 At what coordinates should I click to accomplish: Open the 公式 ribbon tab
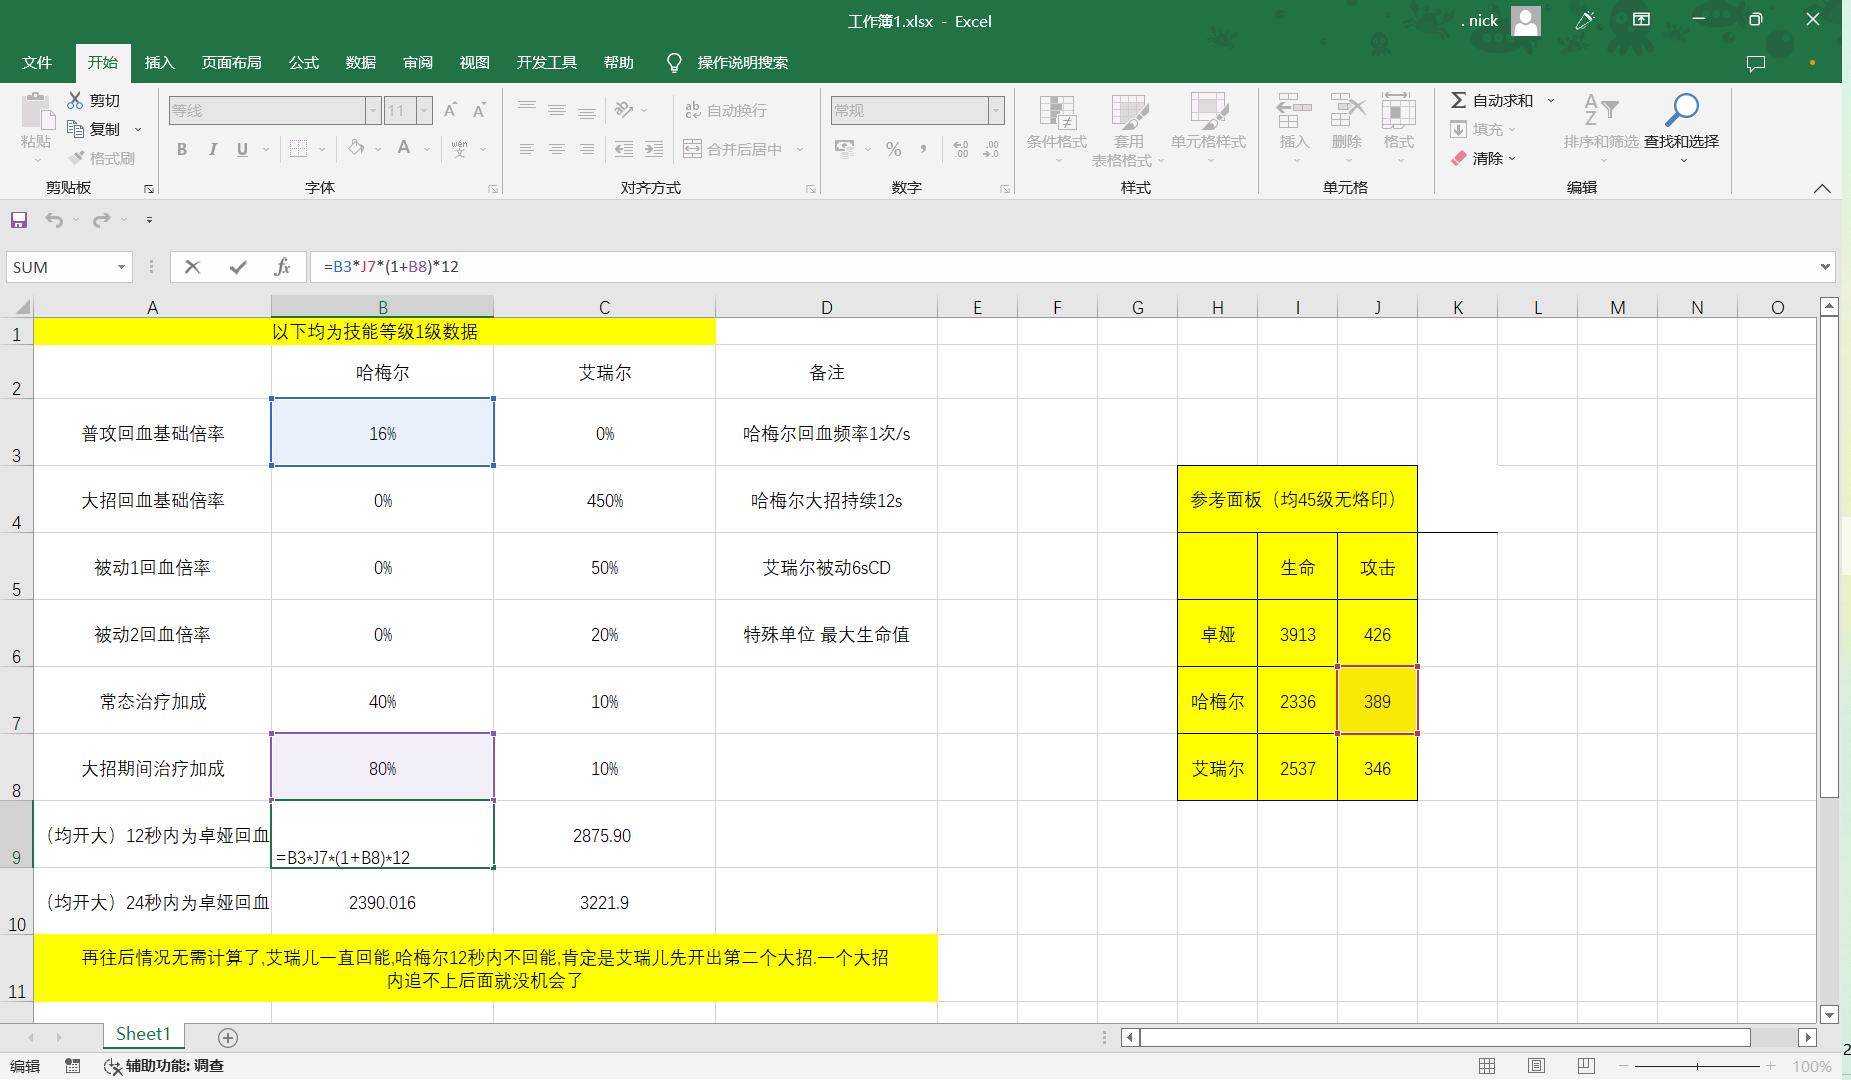(303, 63)
